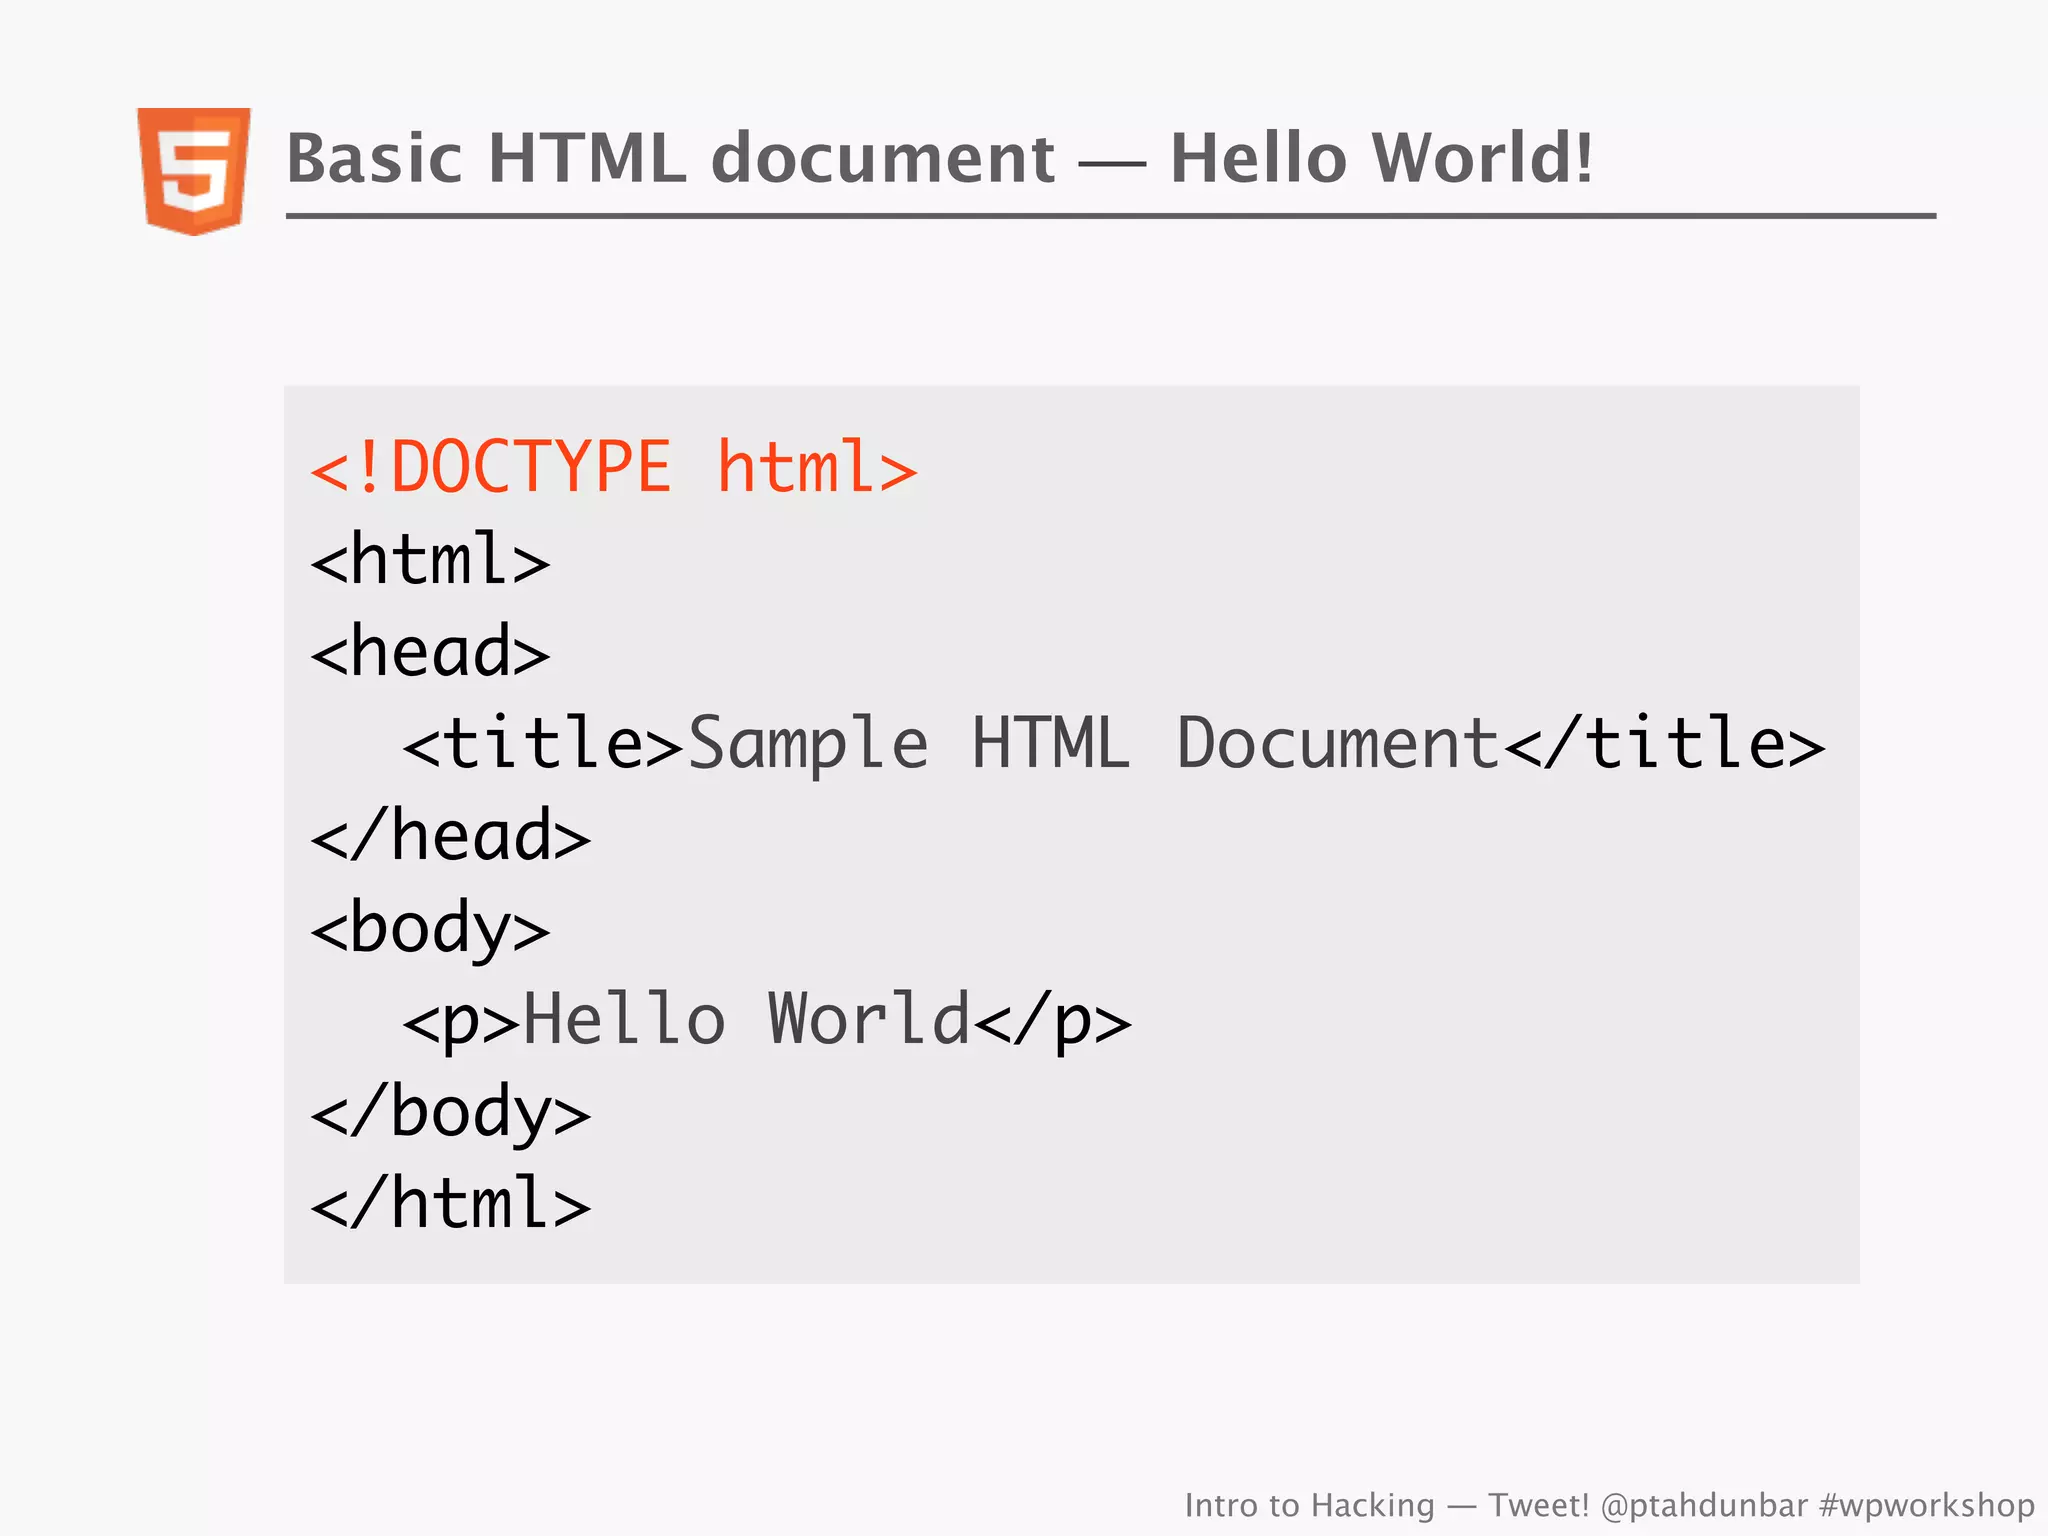Click the opening '<body>' tag line
The height and width of the screenshot is (1536, 2048).
point(430,929)
